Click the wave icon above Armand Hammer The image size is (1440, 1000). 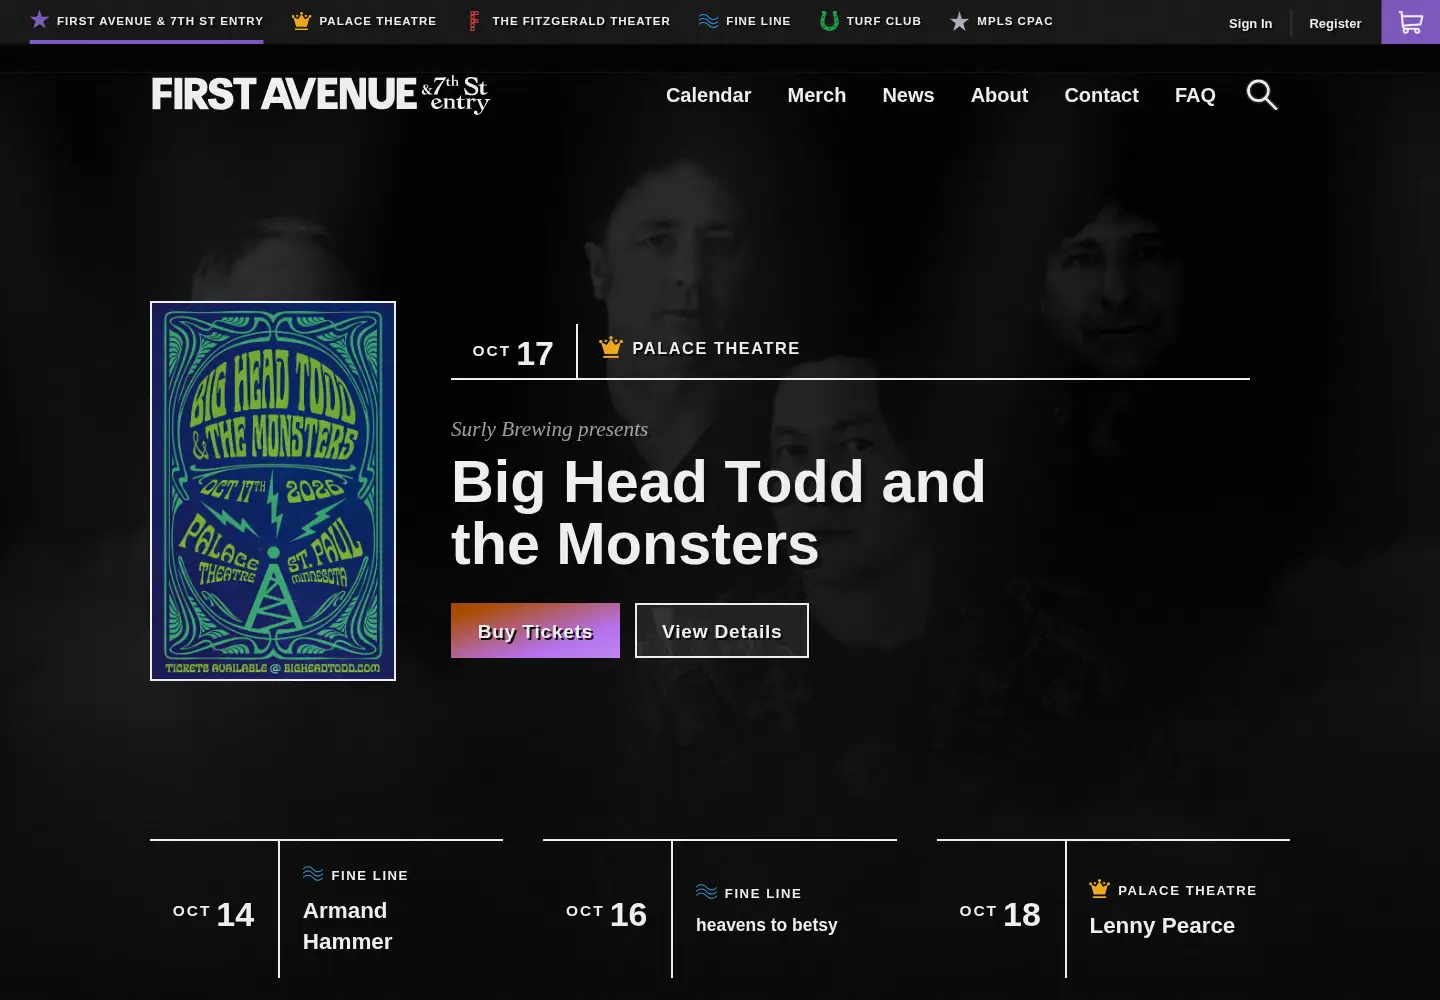[x=313, y=874]
